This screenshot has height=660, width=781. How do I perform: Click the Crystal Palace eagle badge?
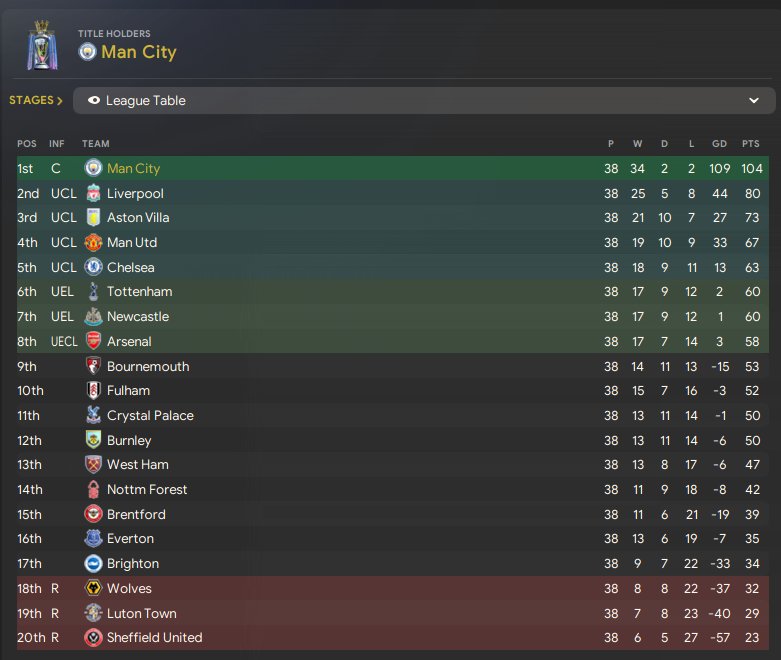point(93,415)
